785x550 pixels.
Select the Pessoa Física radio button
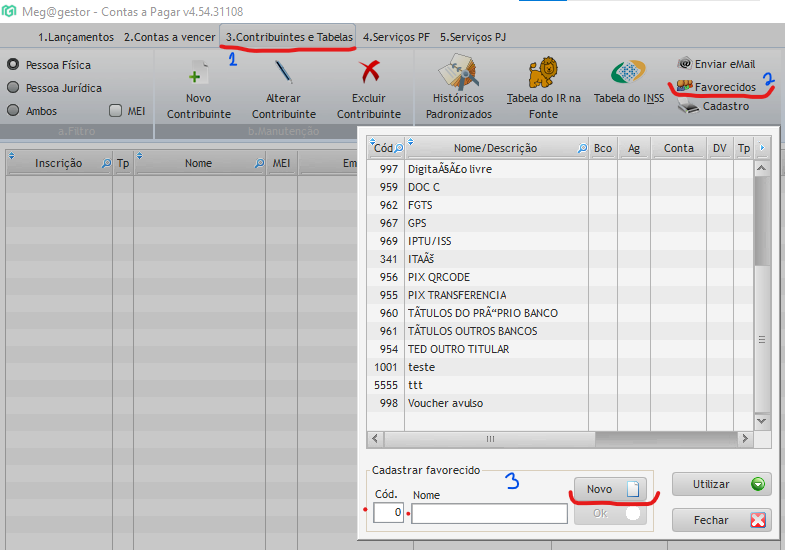pyautogui.click(x=13, y=65)
